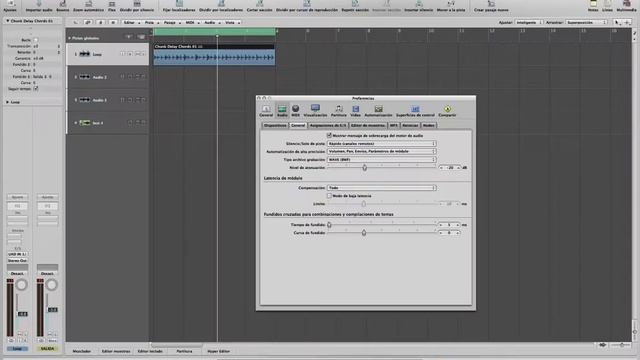Switch to MP3 tab
This screenshot has width=640, height=360.
[393, 125]
